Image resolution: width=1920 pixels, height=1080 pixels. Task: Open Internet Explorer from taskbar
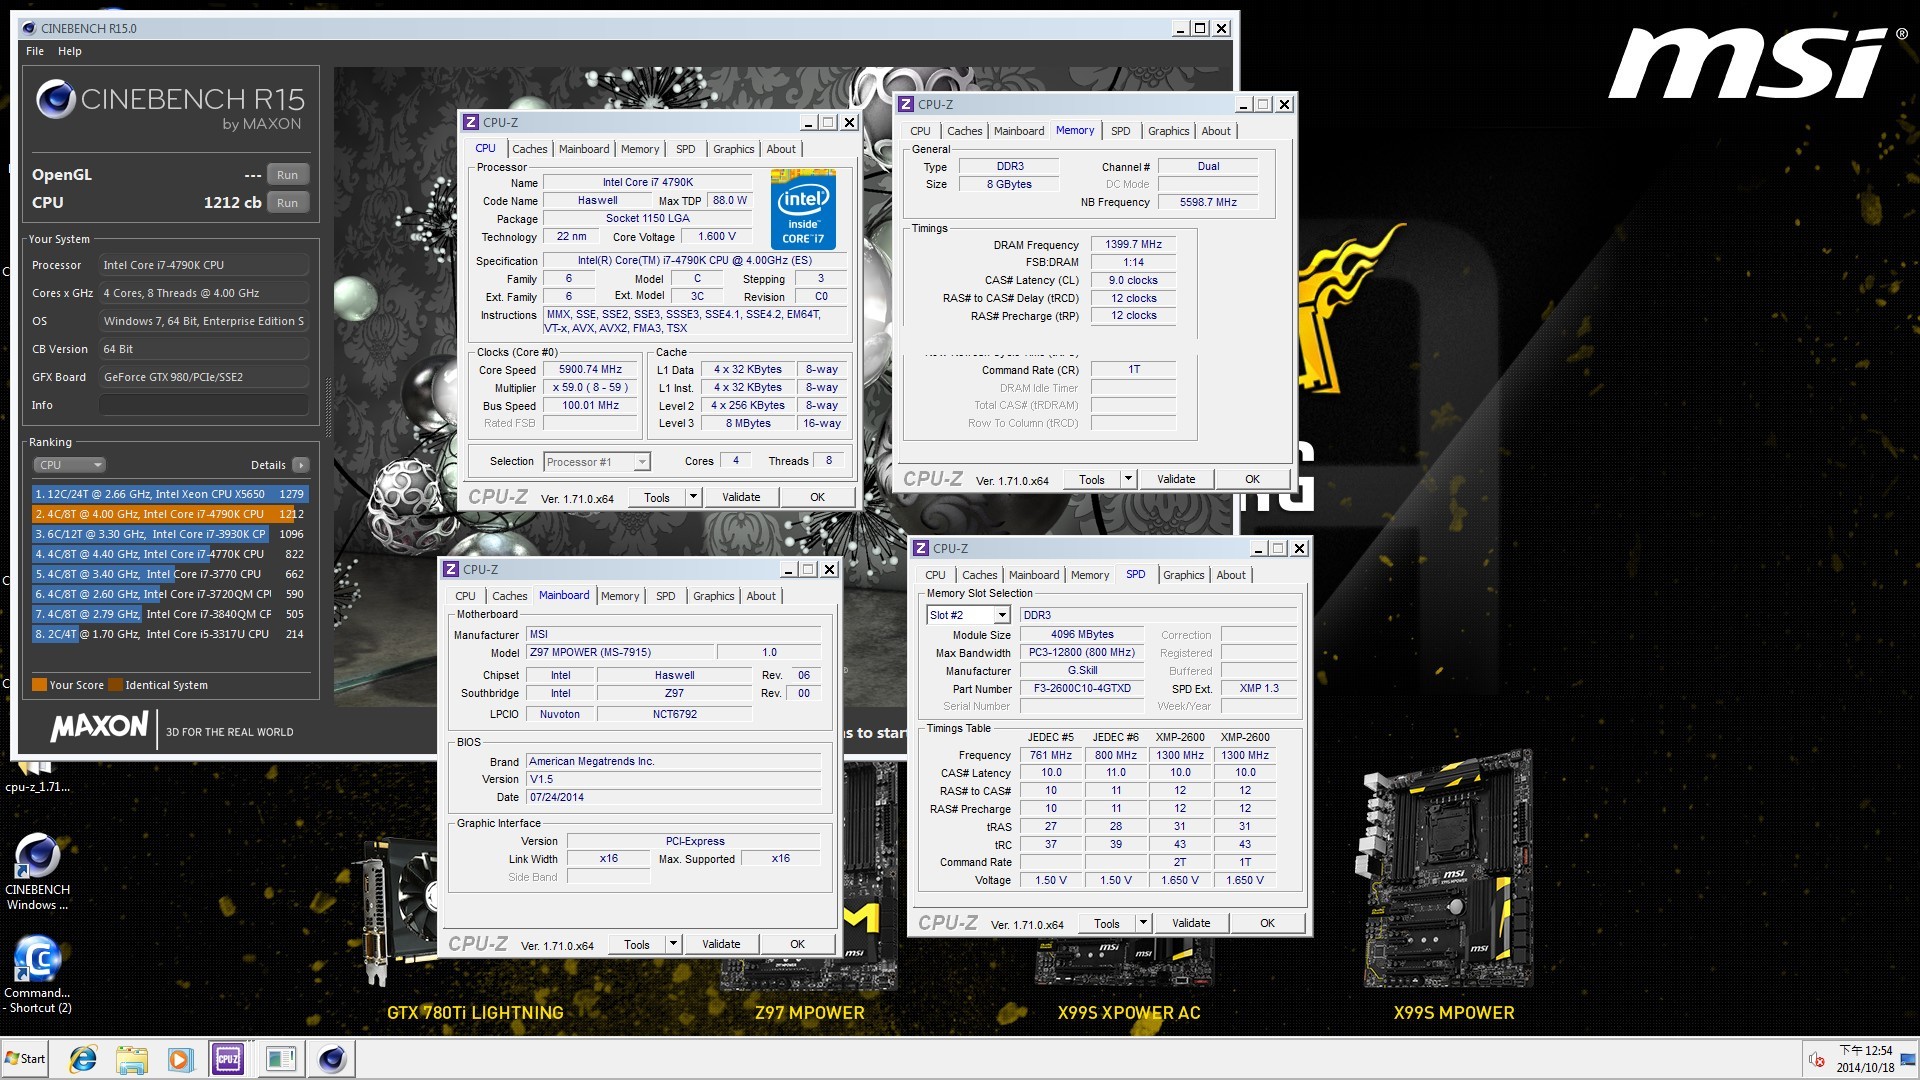point(83,1059)
